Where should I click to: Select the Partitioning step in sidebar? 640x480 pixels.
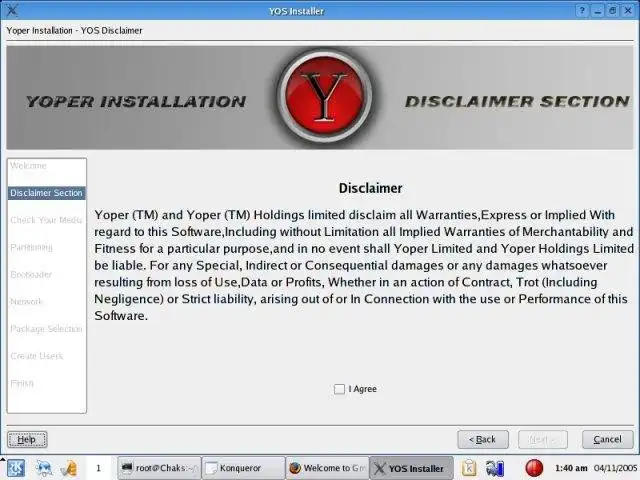click(31, 247)
